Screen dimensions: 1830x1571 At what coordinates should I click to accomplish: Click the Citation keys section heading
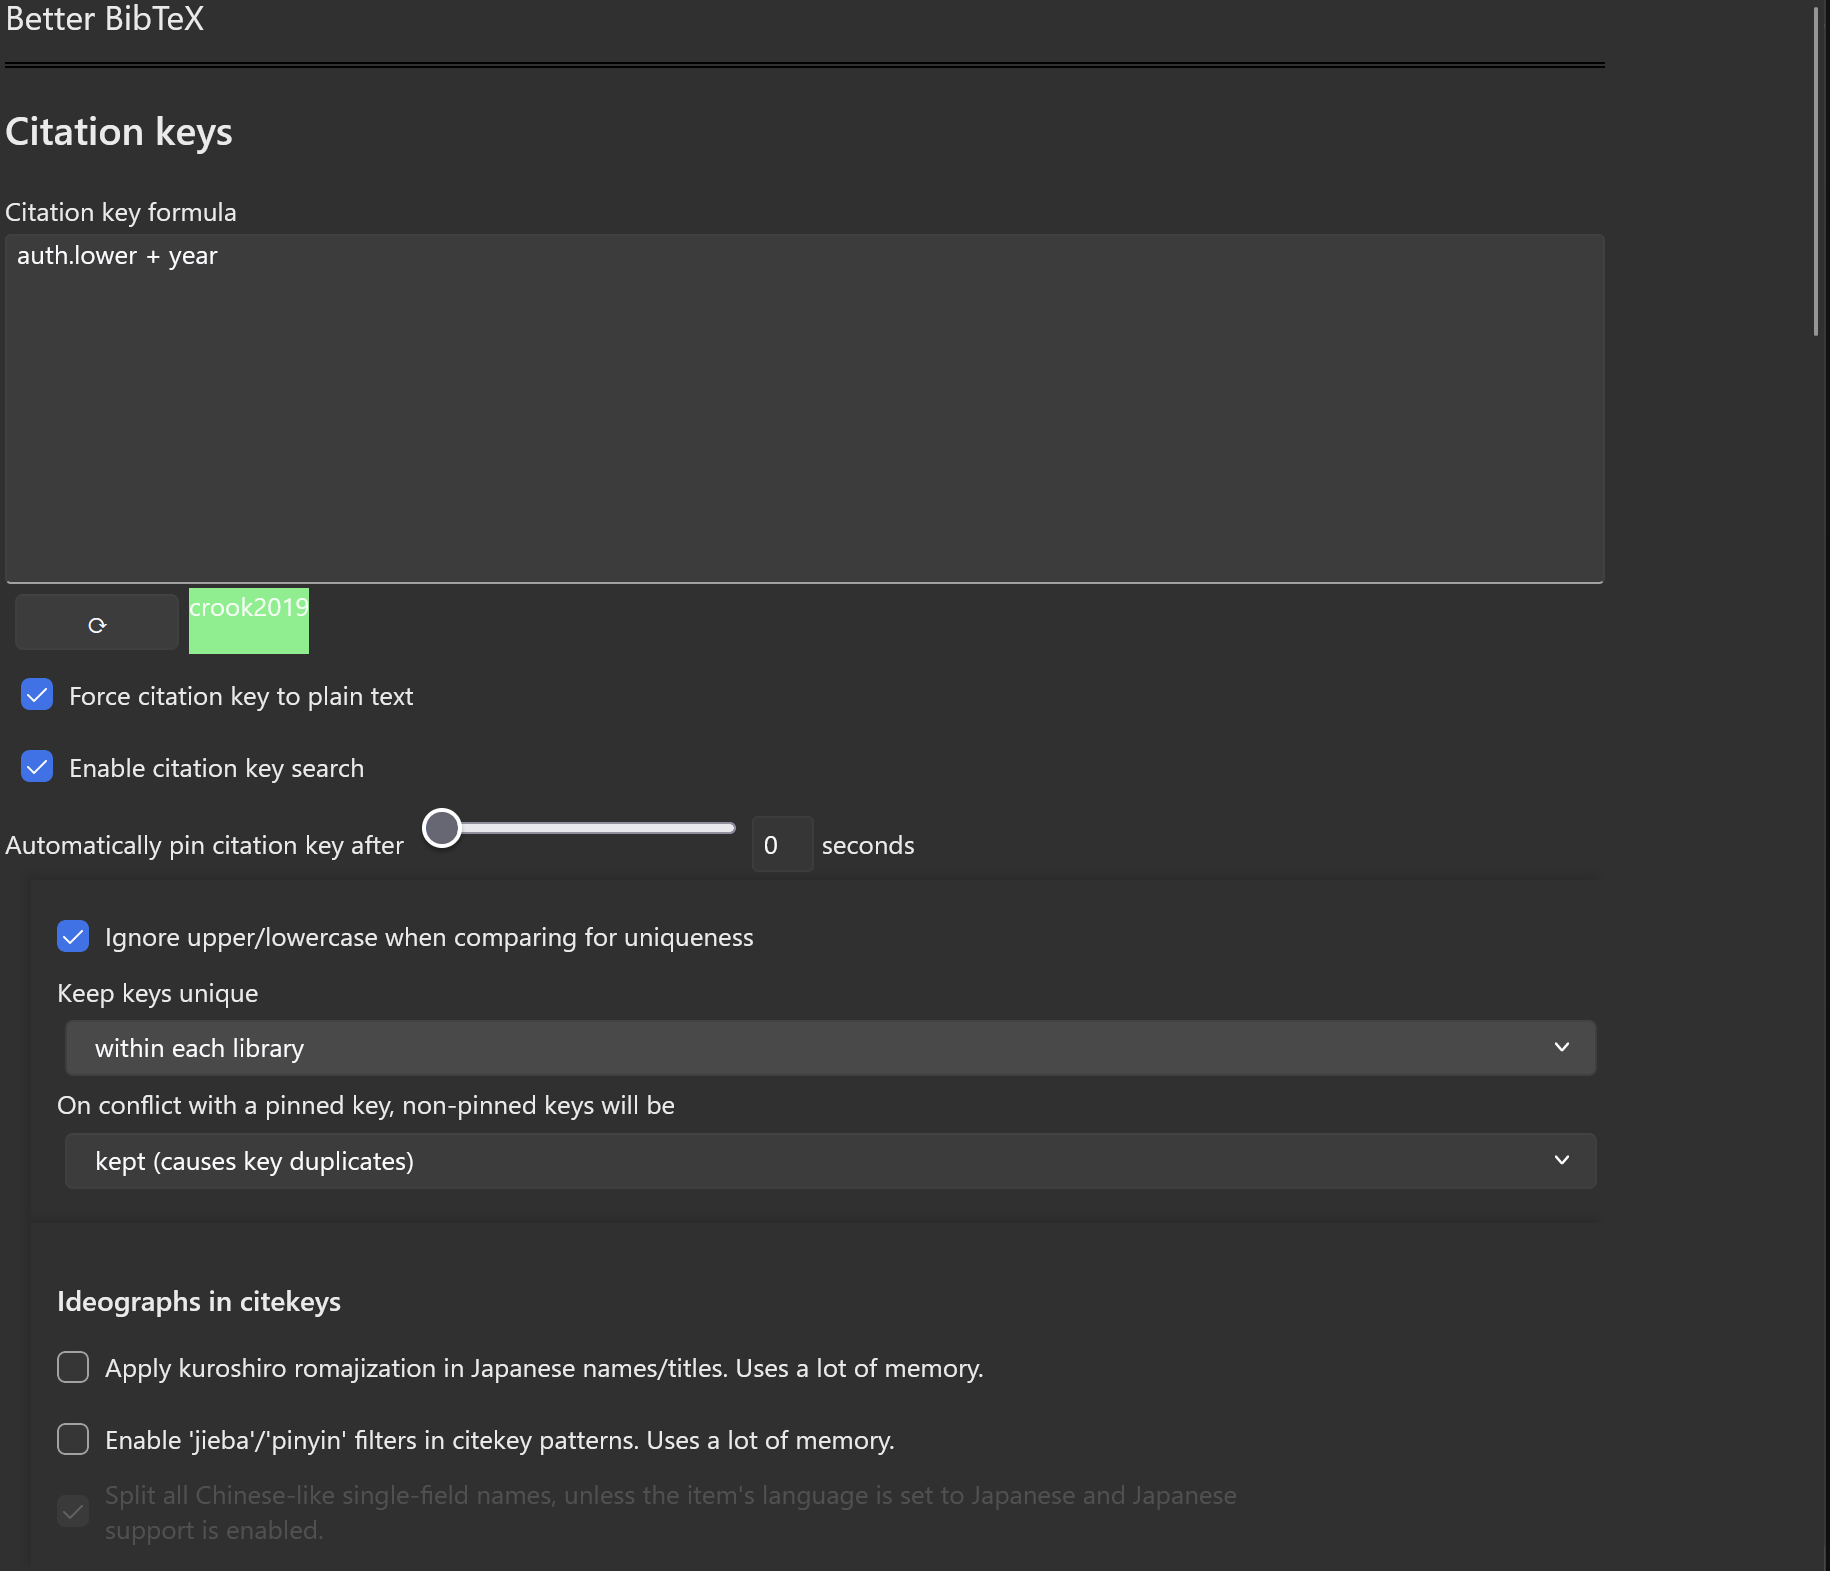coord(119,132)
